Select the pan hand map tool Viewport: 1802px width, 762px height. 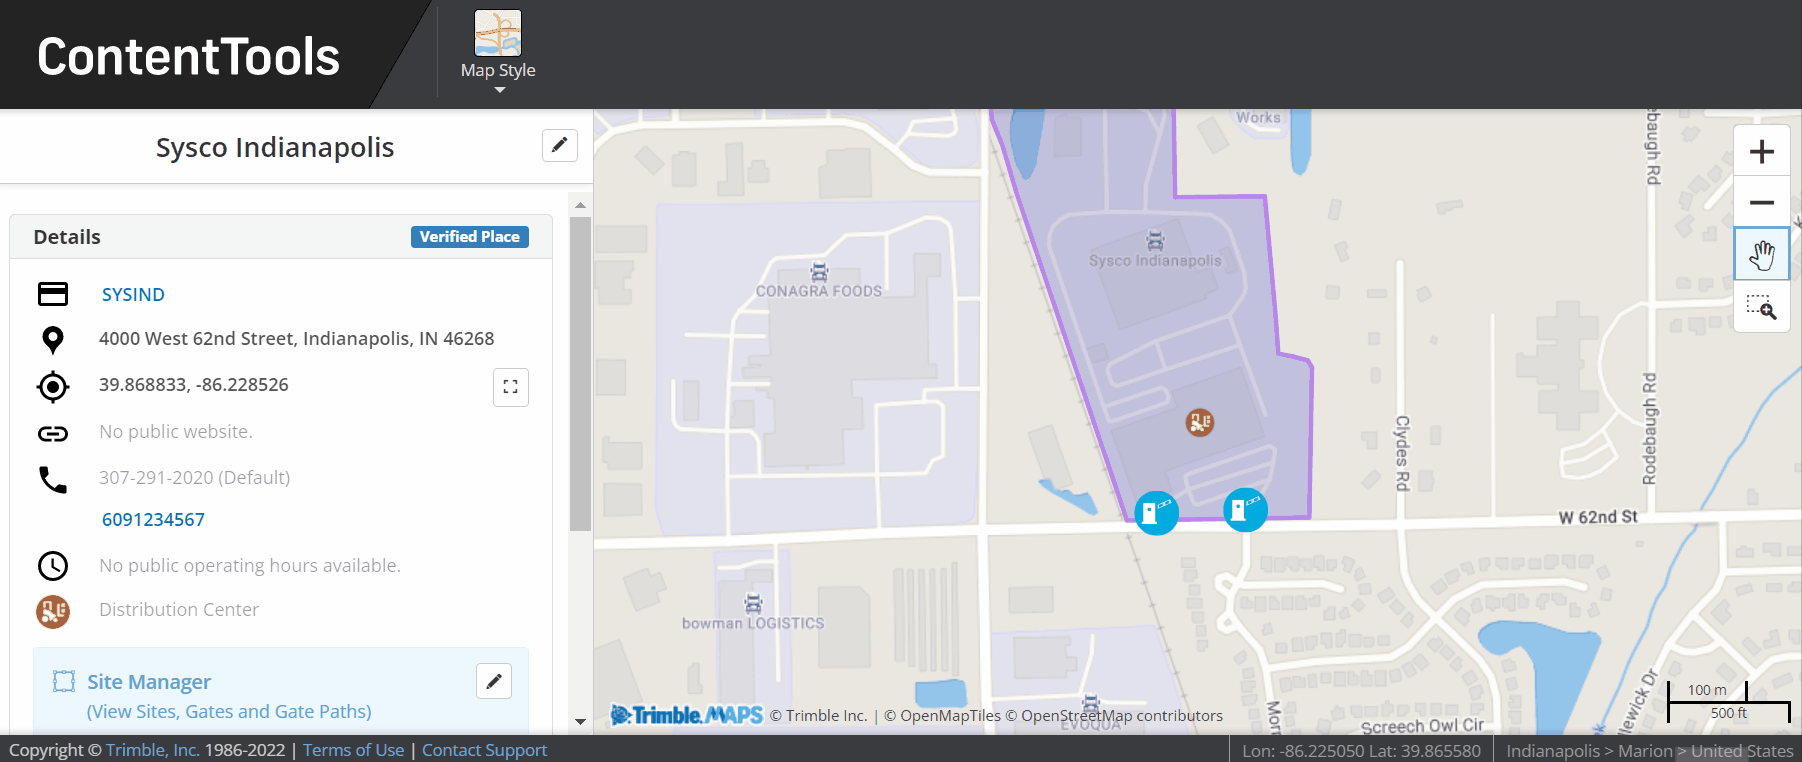[1762, 254]
